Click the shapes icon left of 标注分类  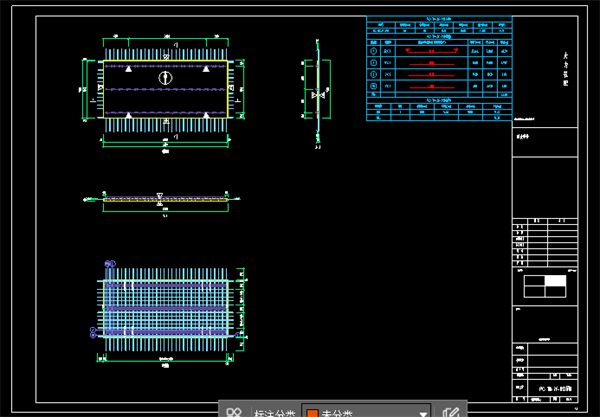pos(233,412)
